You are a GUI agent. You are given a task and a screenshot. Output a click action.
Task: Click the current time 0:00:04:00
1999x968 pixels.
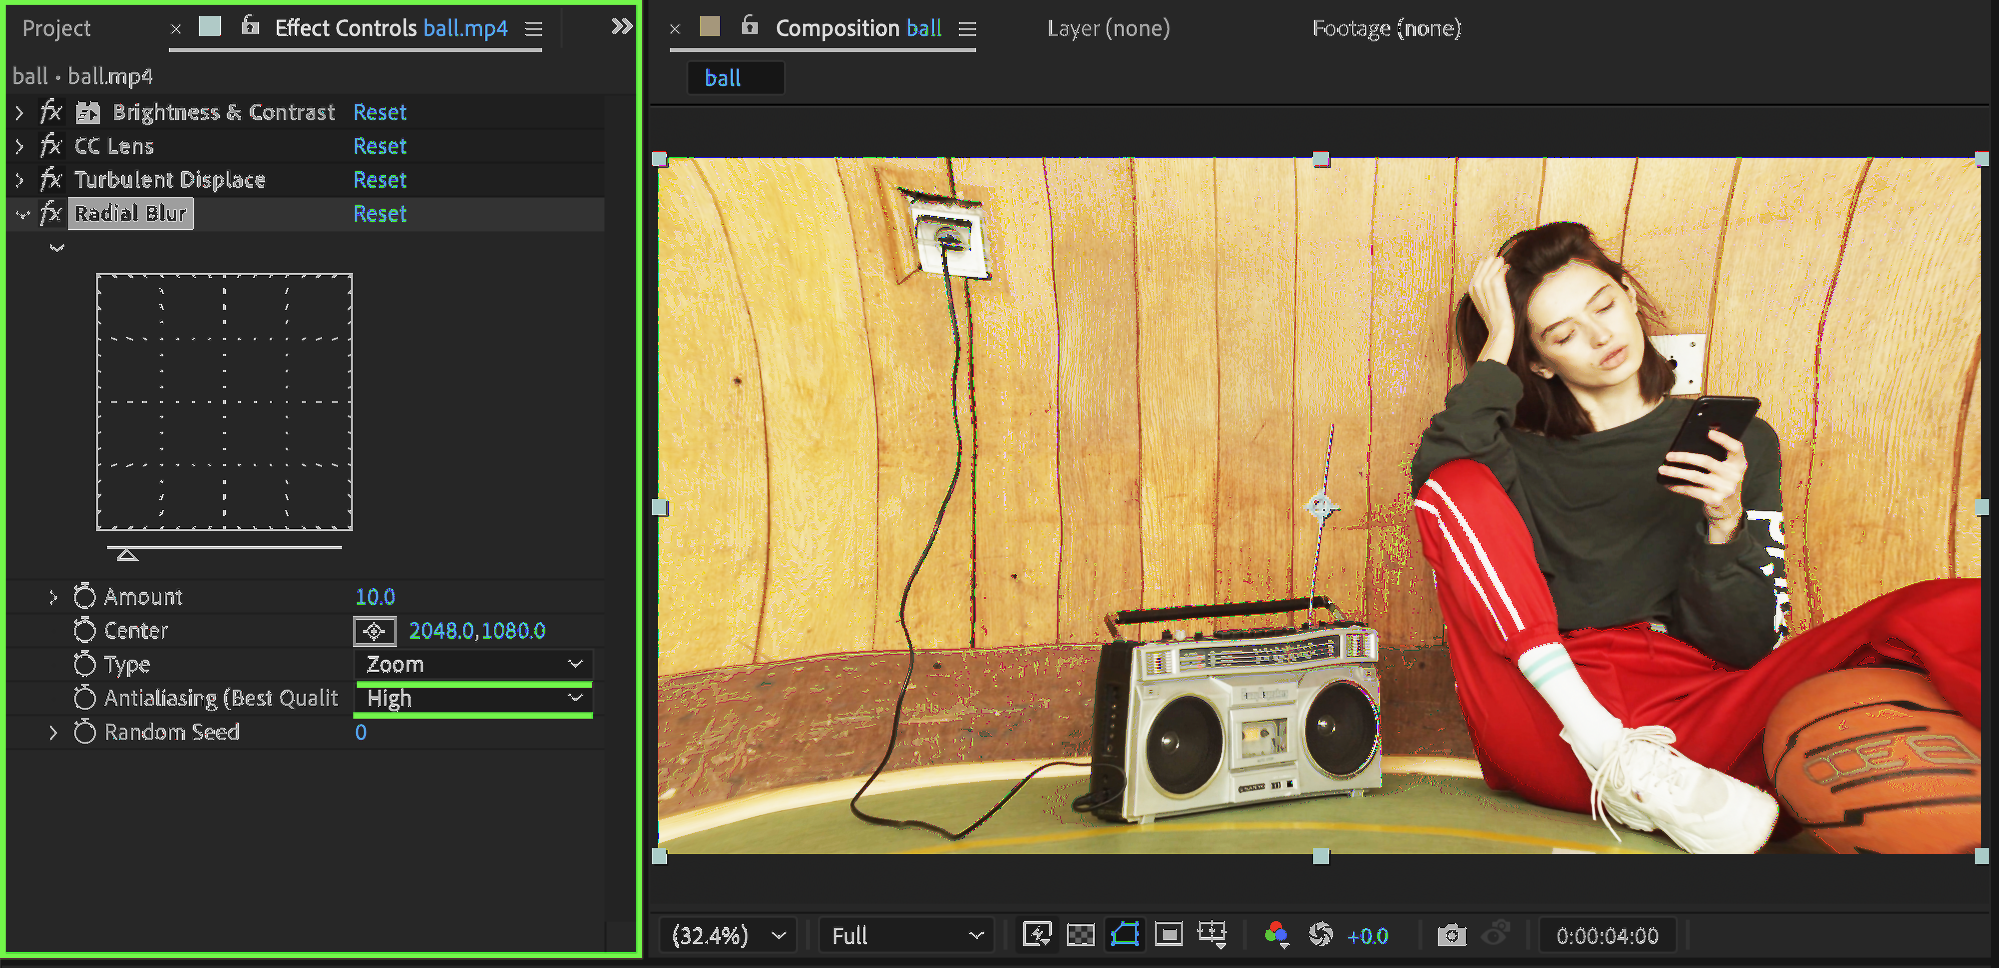pyautogui.click(x=1607, y=936)
